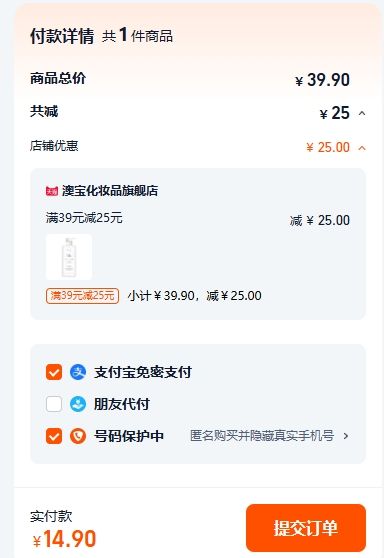The height and width of the screenshot is (558, 384).
Task: Click the phone number protection shield icon
Action: coord(78,436)
